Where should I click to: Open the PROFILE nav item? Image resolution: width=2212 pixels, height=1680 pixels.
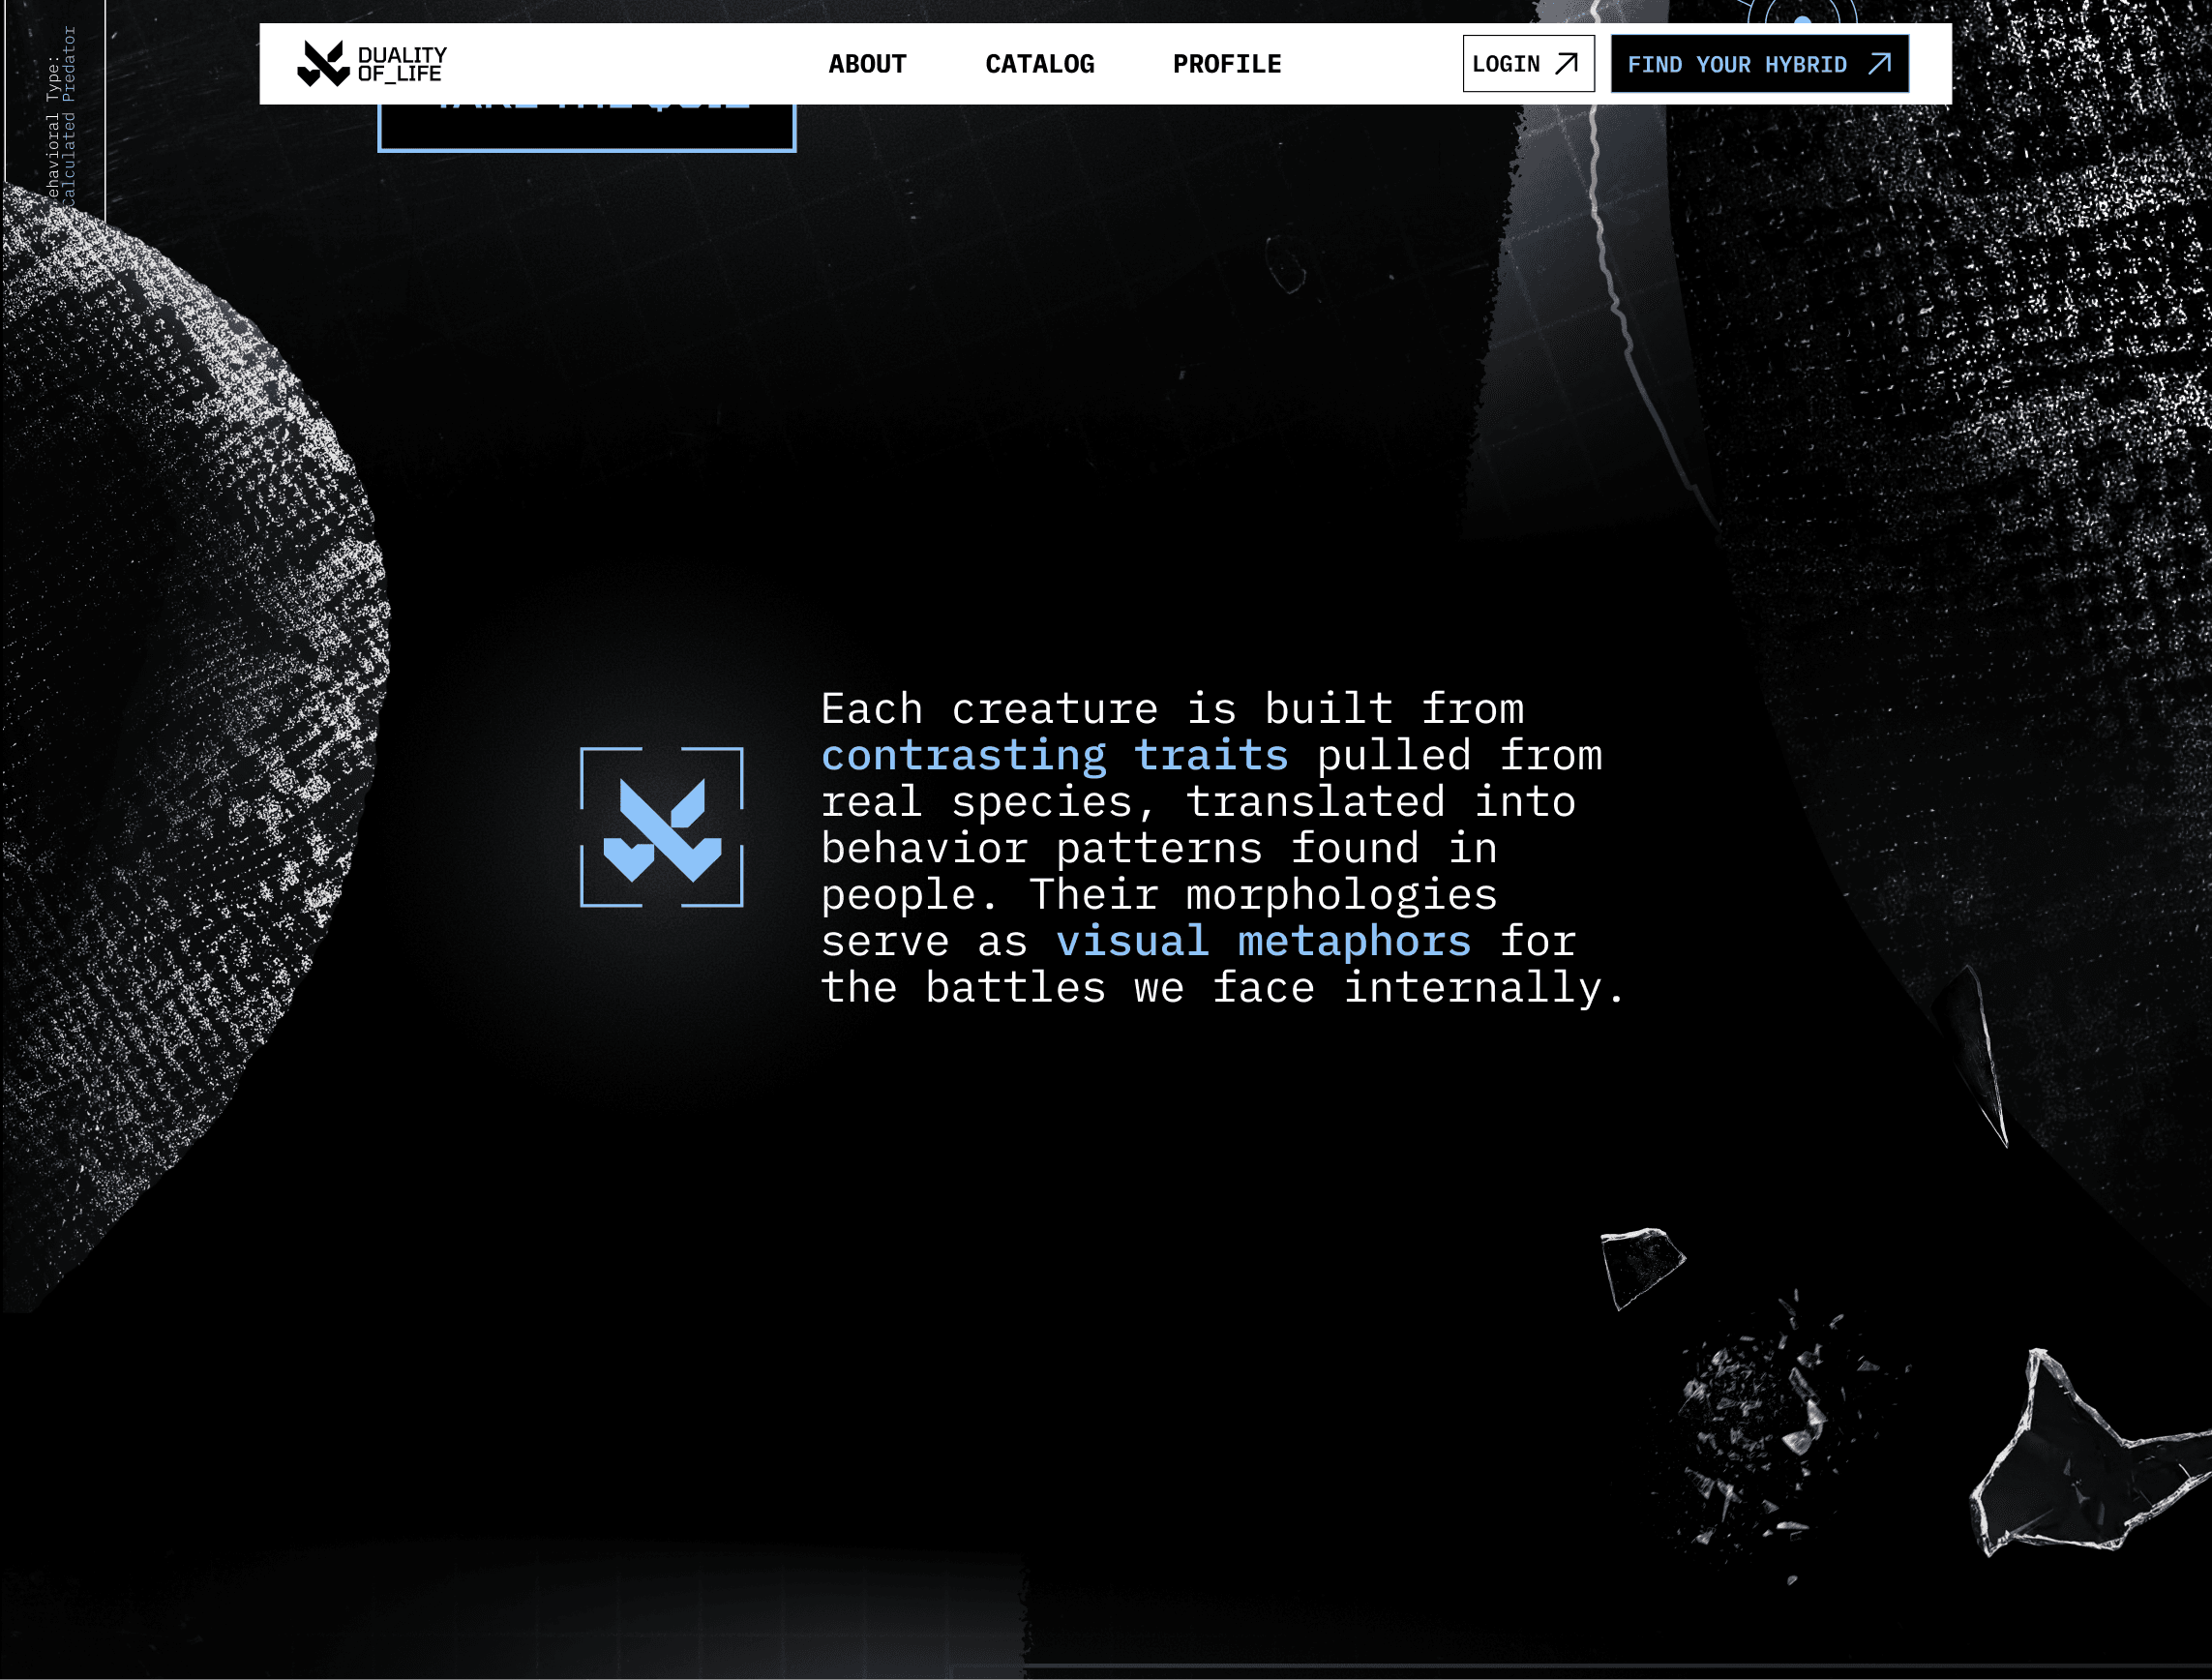click(x=1226, y=64)
